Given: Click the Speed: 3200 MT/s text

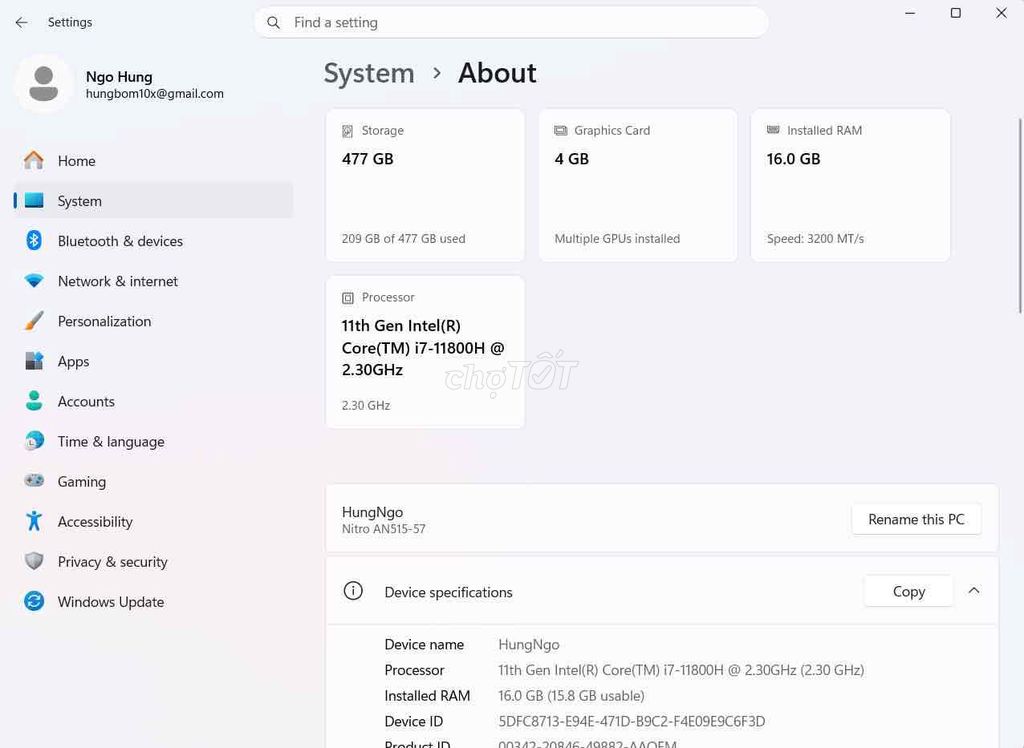Looking at the screenshot, I should (815, 239).
